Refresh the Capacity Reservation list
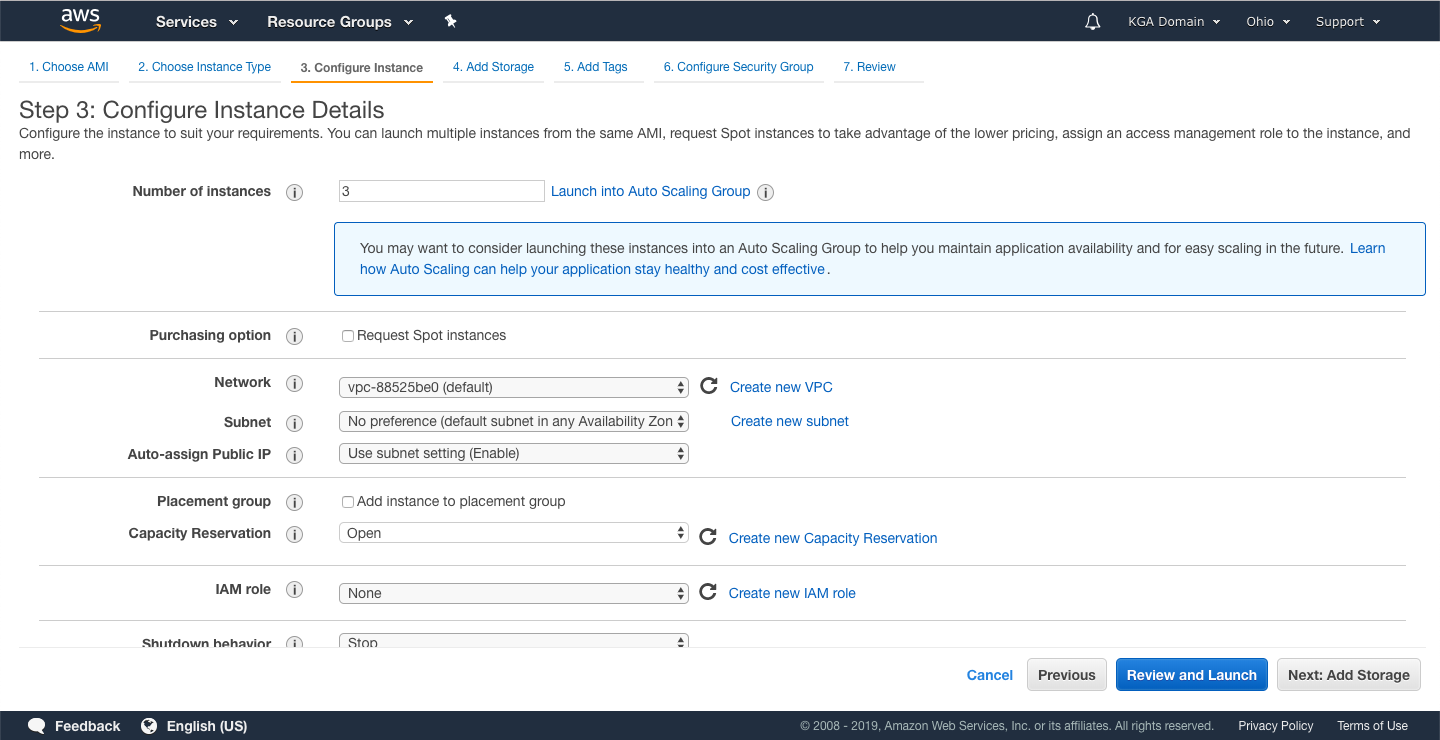The height and width of the screenshot is (740, 1440). click(x=708, y=537)
